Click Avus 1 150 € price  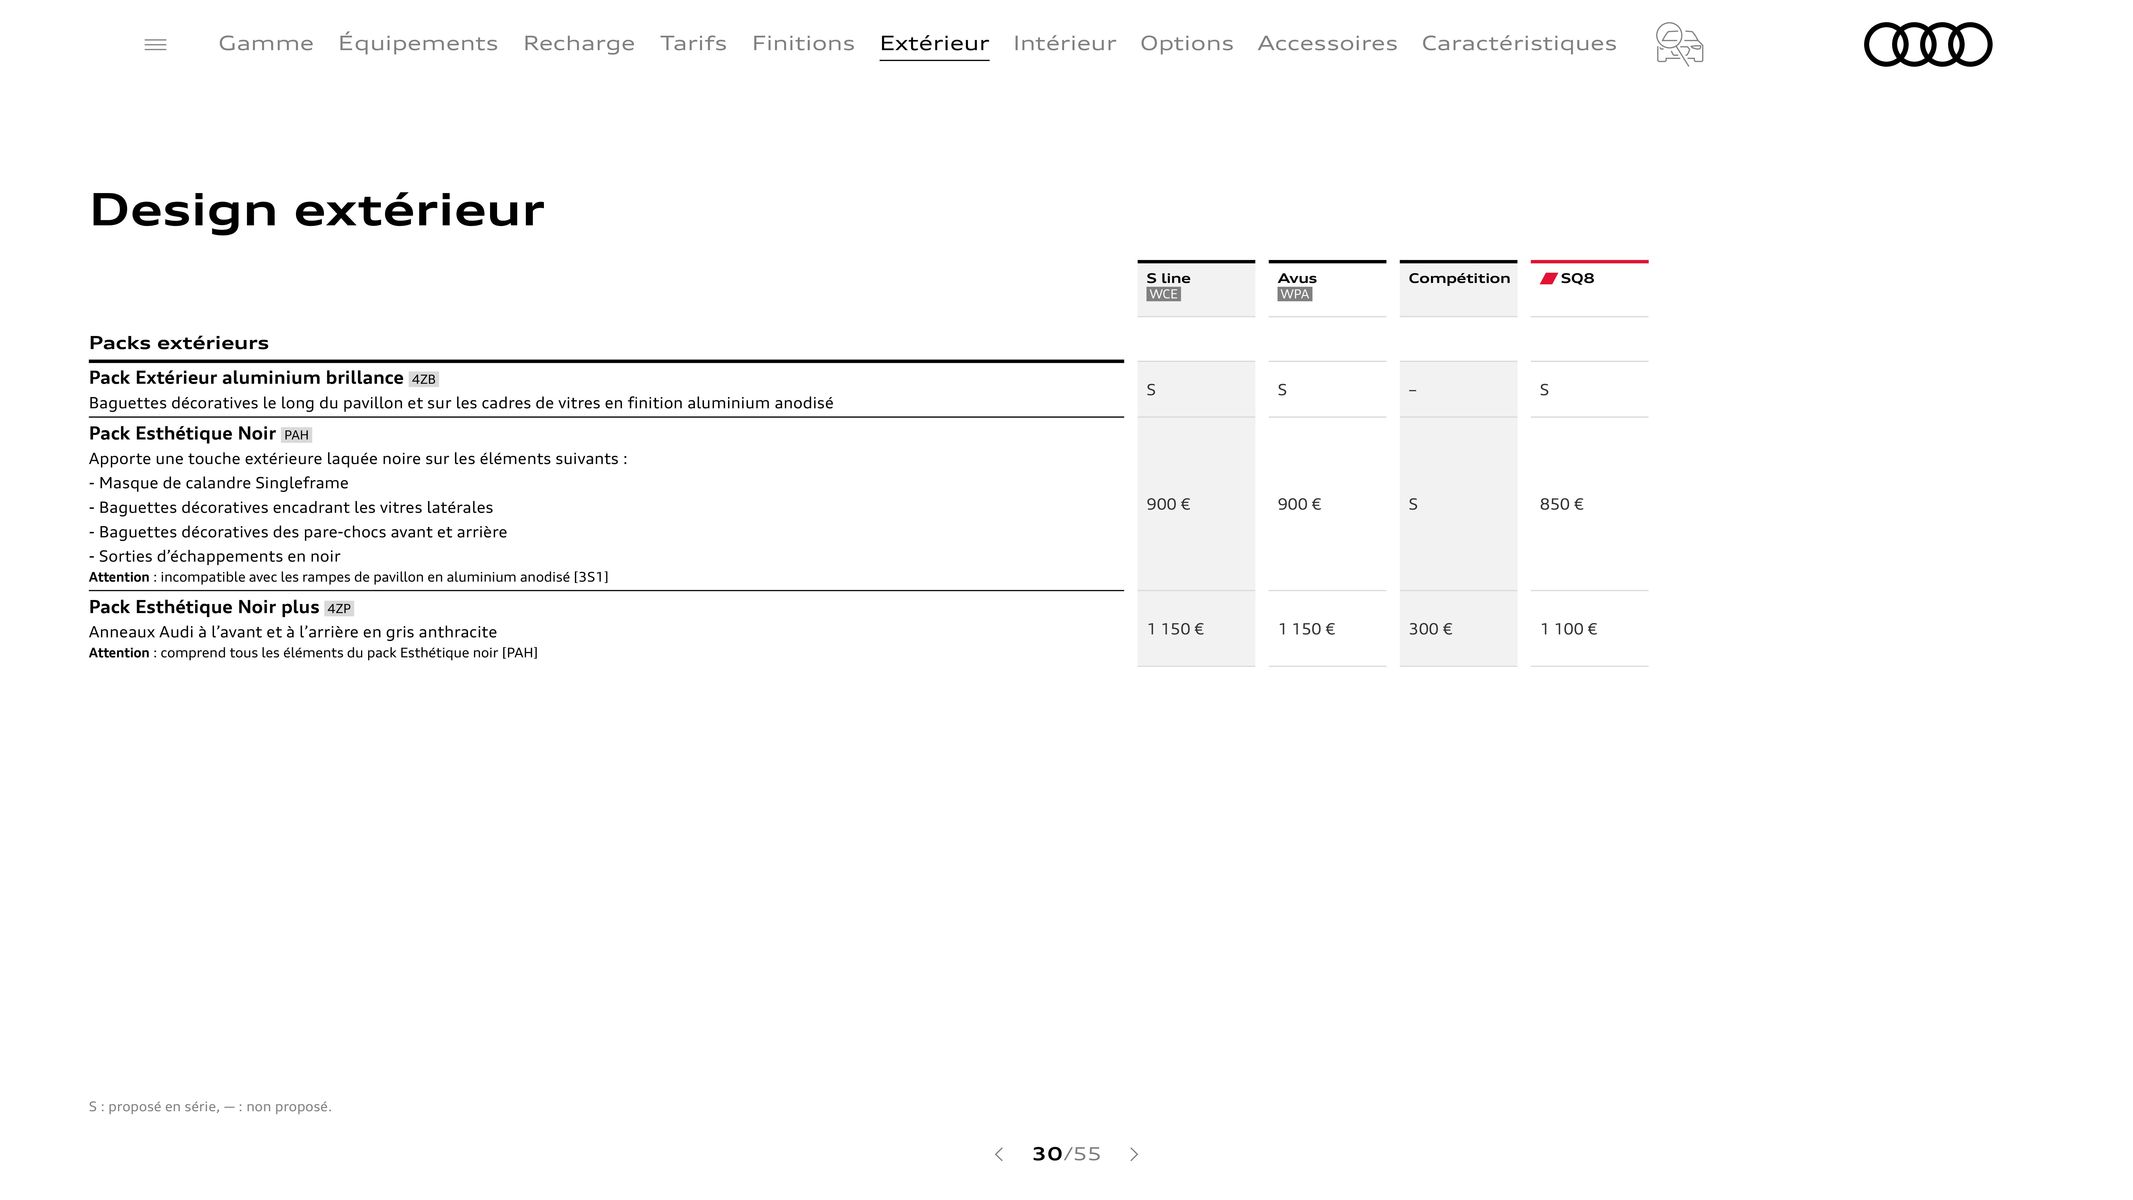pyautogui.click(x=1306, y=629)
